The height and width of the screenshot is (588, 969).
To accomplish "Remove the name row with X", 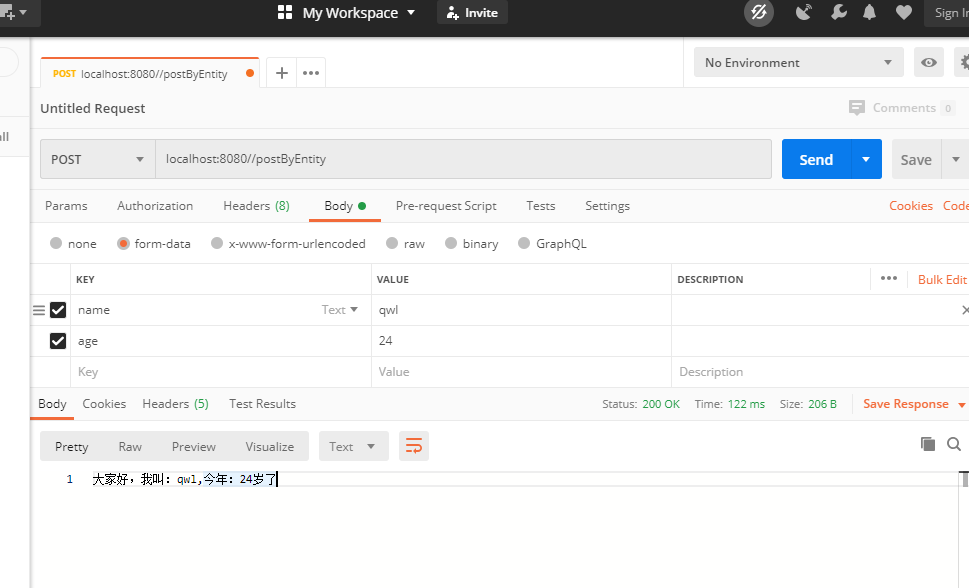I will pos(965,310).
